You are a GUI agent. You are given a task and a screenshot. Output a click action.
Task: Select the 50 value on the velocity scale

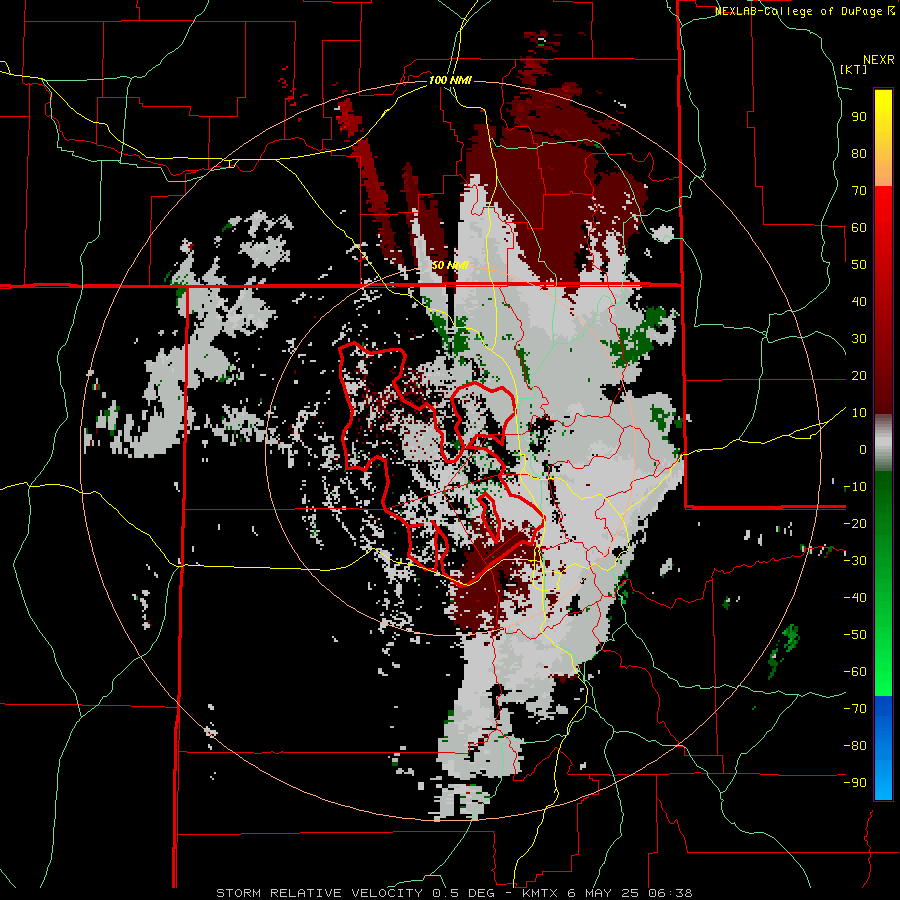coord(859,265)
